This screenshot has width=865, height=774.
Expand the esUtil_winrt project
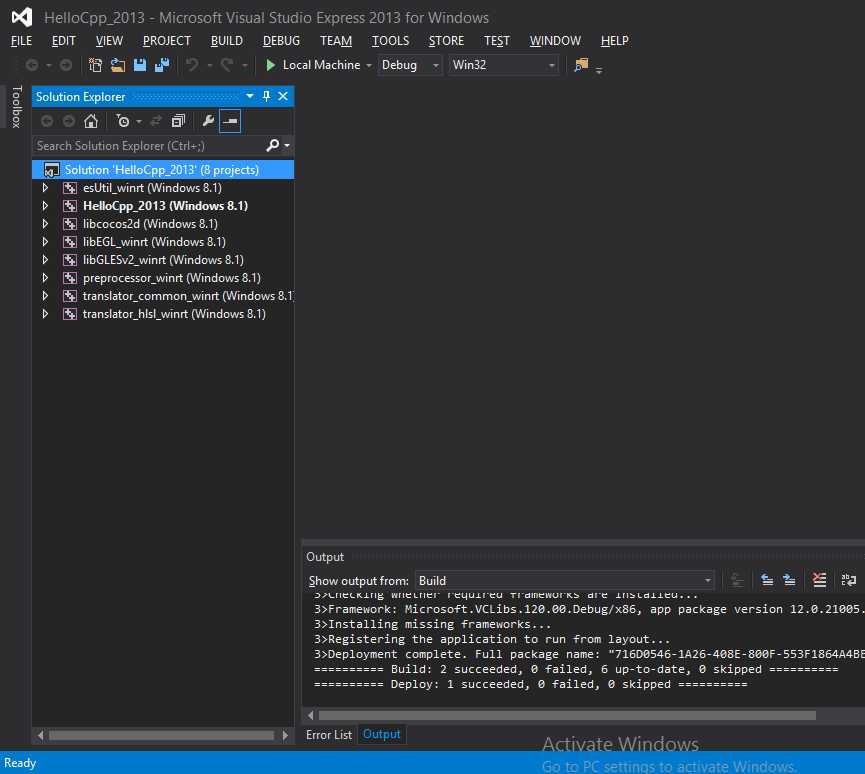[45, 188]
